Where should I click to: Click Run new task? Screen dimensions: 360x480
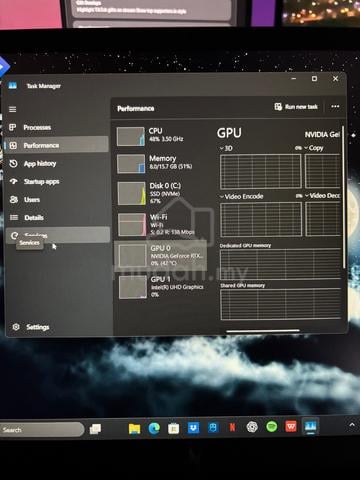point(296,107)
